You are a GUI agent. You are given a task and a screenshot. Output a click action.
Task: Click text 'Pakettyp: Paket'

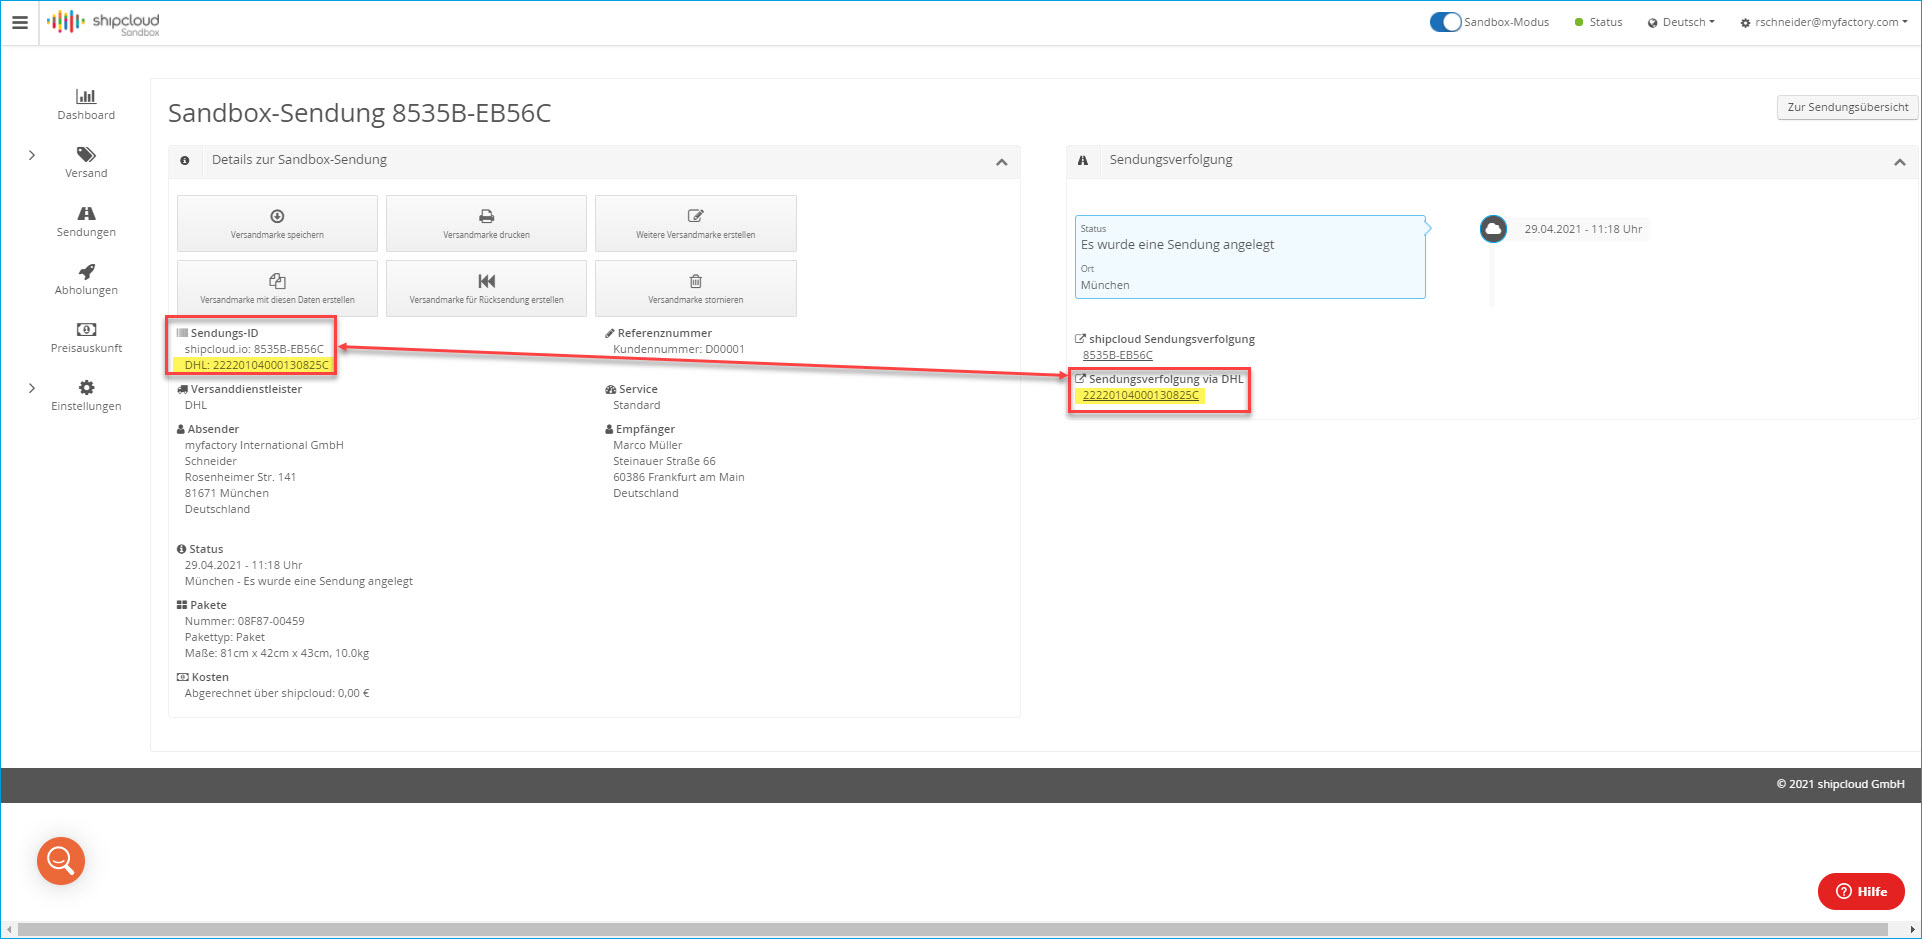(x=225, y=637)
